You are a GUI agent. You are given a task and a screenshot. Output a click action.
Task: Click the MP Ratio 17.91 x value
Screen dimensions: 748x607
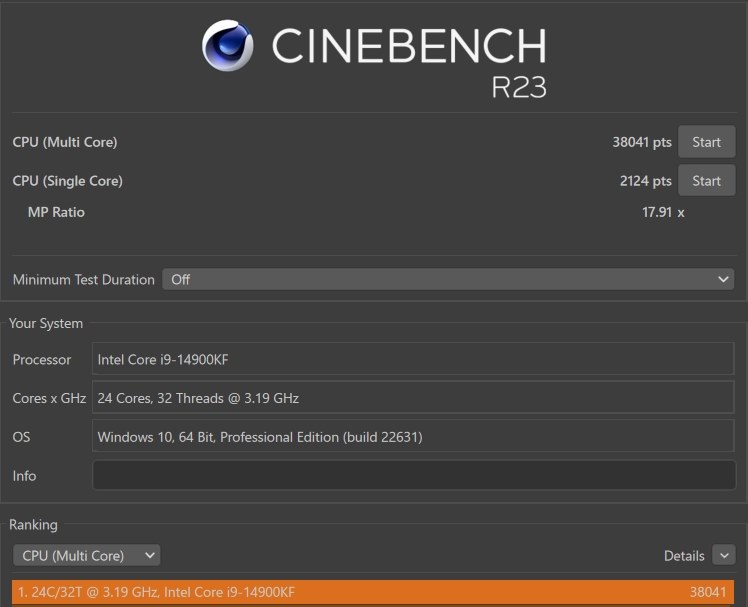pos(663,212)
